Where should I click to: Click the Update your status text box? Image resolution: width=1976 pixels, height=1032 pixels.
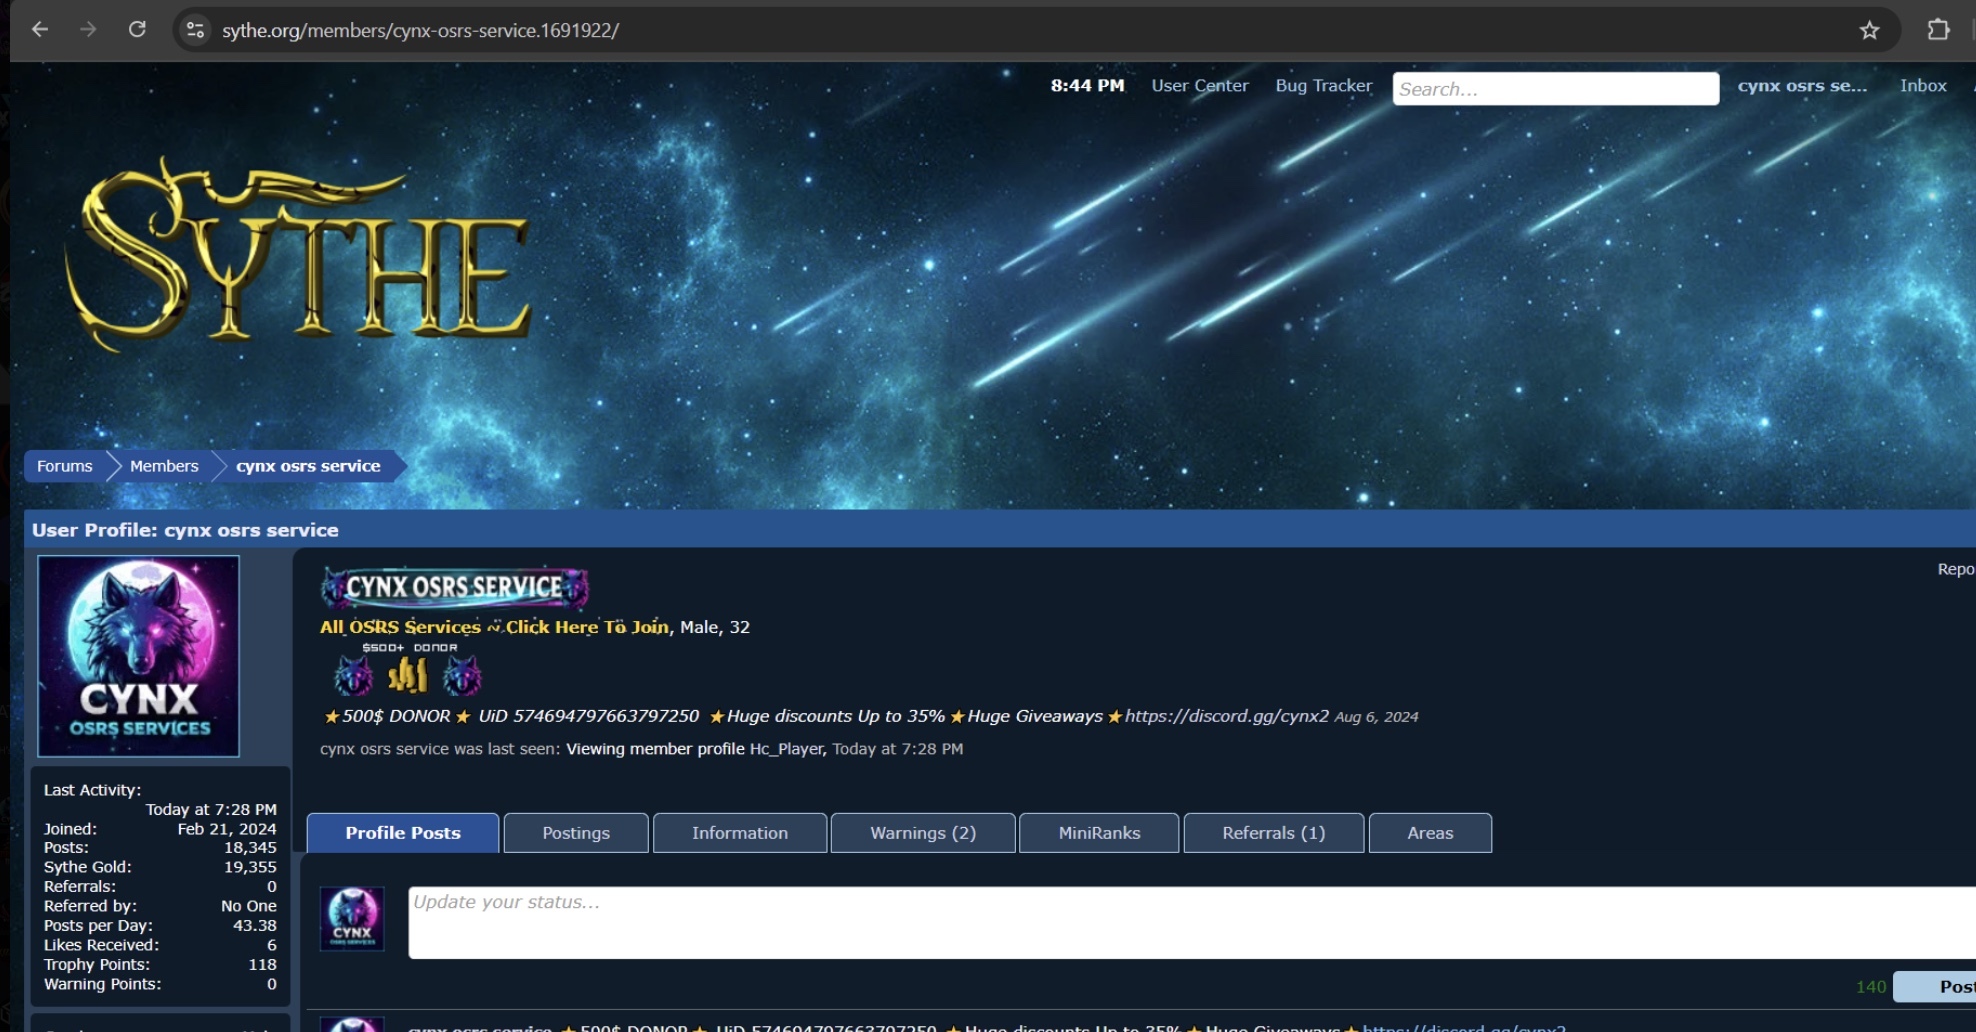click(1192, 922)
